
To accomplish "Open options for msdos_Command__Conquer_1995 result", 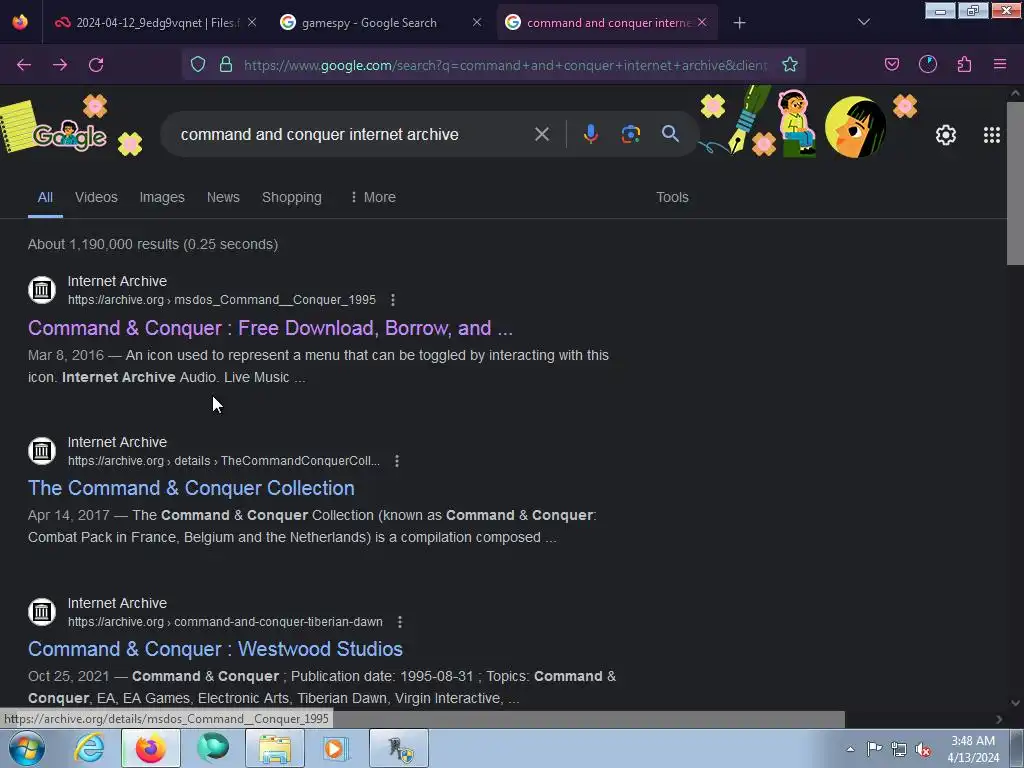I will click(x=392, y=300).
